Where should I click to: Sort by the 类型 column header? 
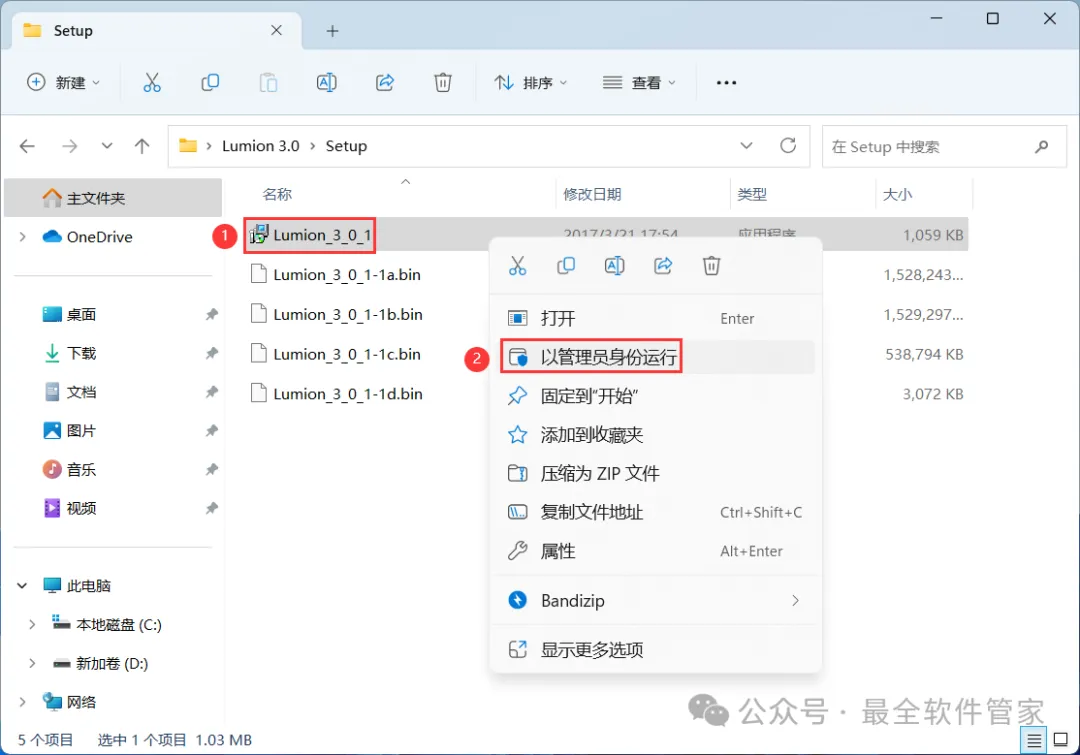point(752,194)
